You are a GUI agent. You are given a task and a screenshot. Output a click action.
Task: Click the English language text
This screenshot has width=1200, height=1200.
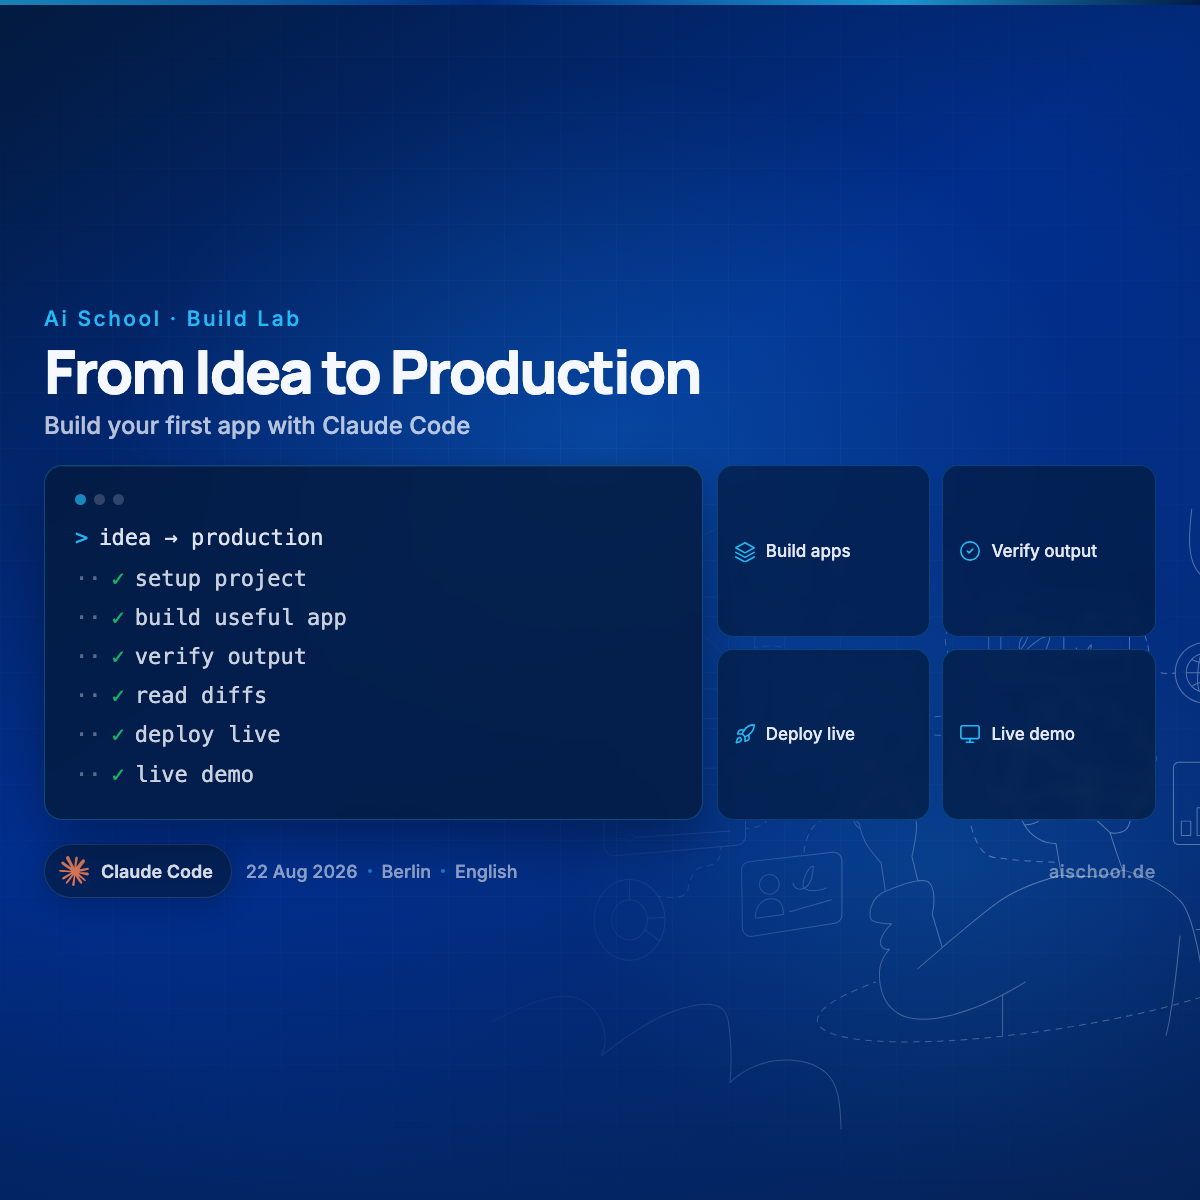486,872
